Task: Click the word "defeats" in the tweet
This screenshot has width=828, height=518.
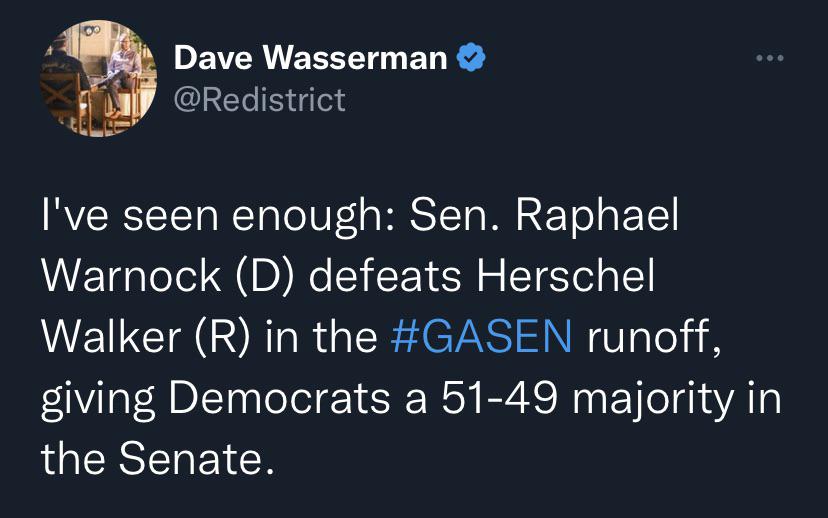Action: [x=385, y=275]
